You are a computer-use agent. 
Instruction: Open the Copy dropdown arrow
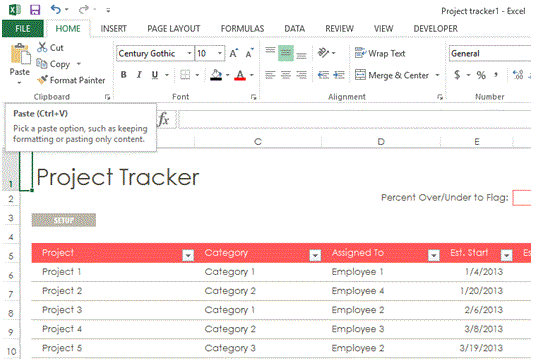[x=79, y=64]
